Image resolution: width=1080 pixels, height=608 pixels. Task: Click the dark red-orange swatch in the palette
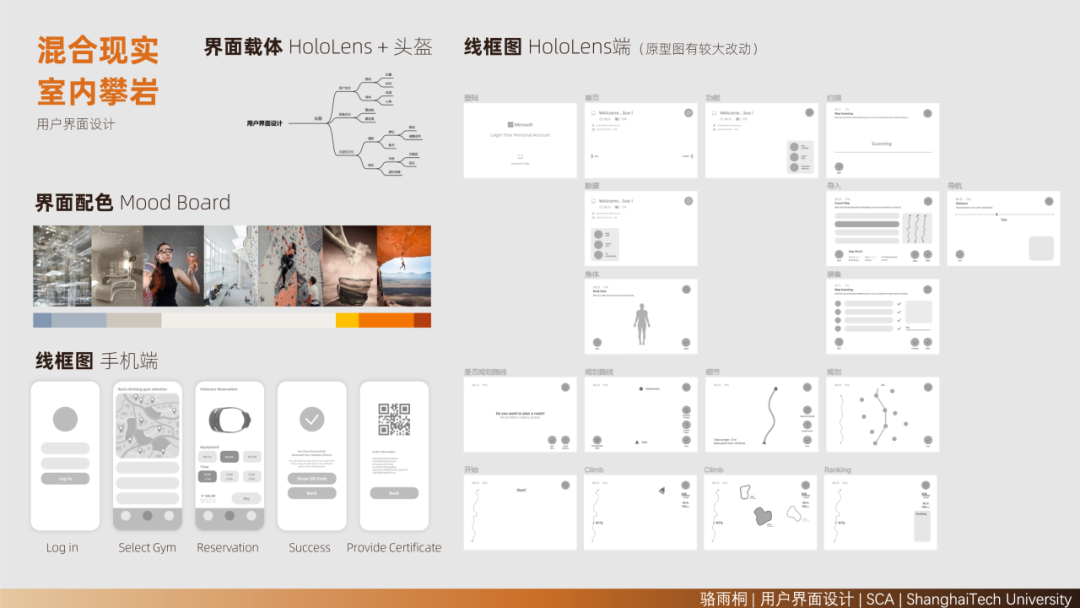tap(422, 320)
